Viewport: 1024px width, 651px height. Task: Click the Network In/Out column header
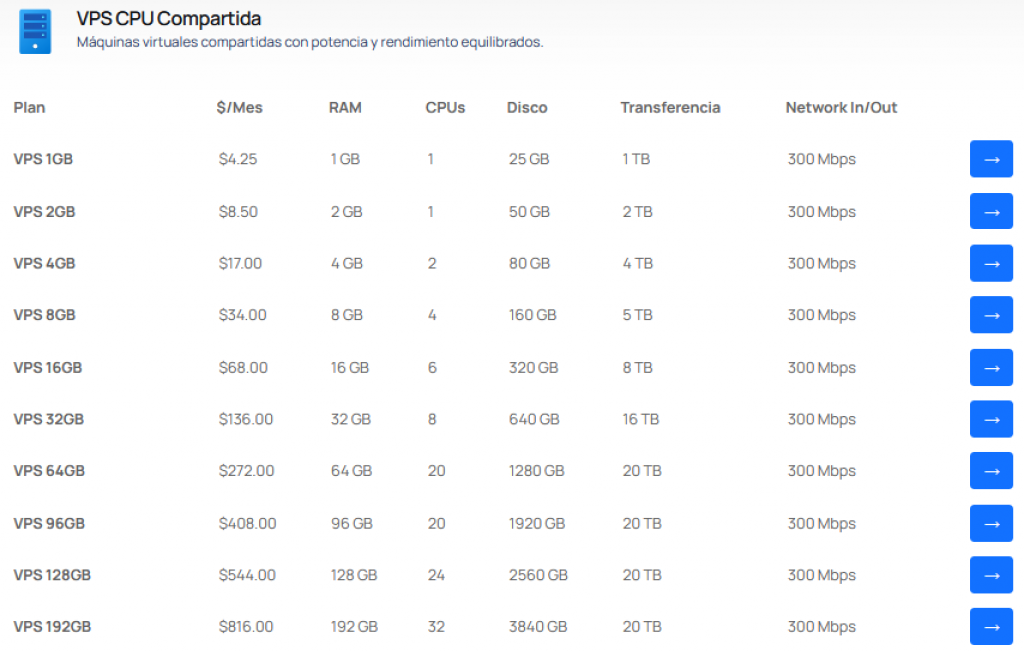click(x=841, y=108)
